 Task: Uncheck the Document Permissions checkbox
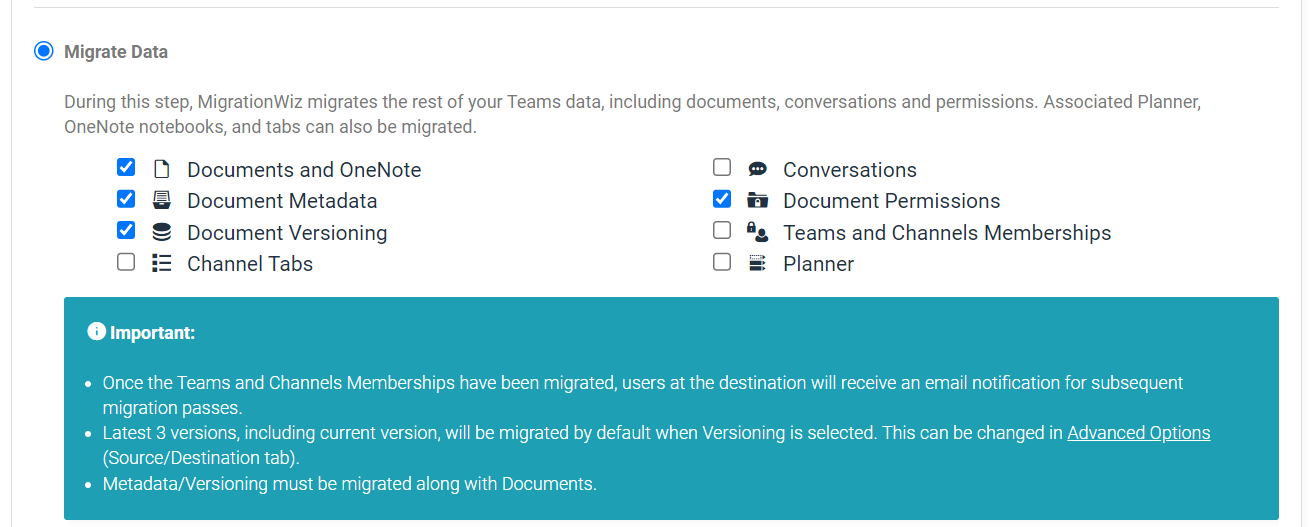pyautogui.click(x=722, y=199)
